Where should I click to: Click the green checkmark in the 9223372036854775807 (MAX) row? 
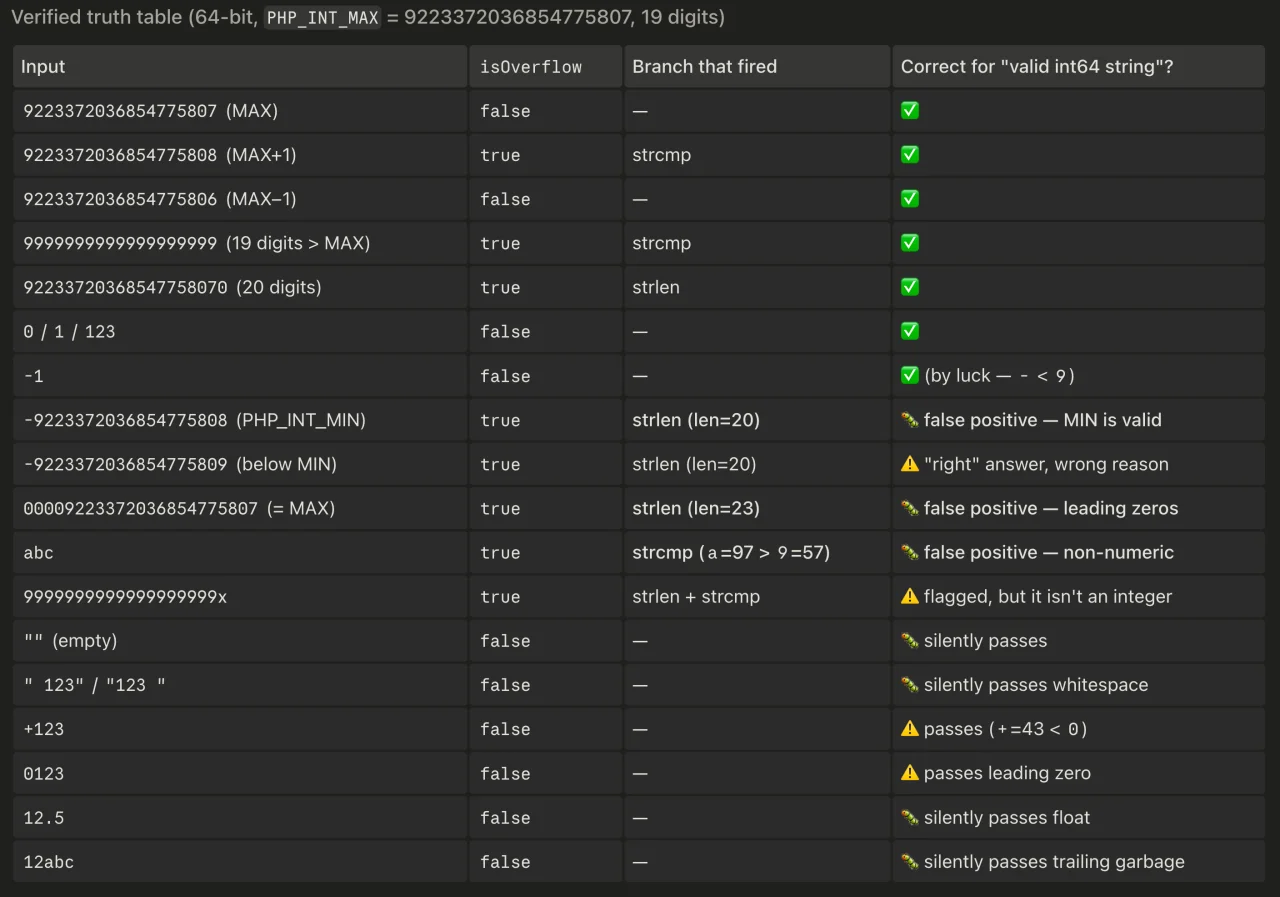tap(910, 111)
